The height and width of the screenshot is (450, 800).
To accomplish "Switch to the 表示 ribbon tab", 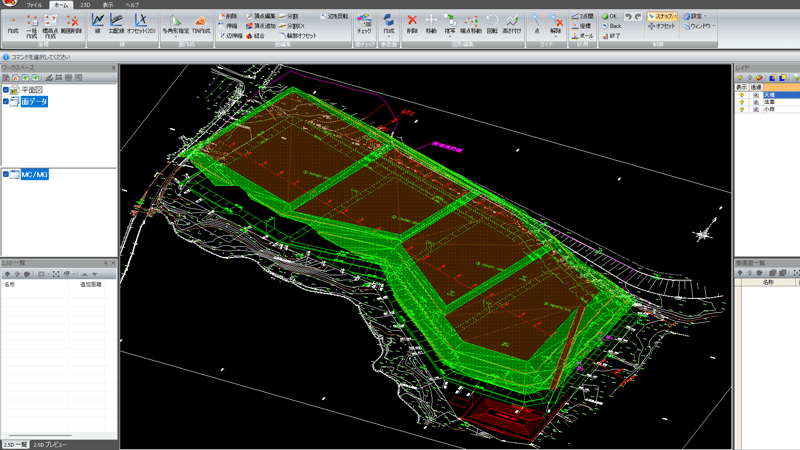I will click(x=108, y=5).
